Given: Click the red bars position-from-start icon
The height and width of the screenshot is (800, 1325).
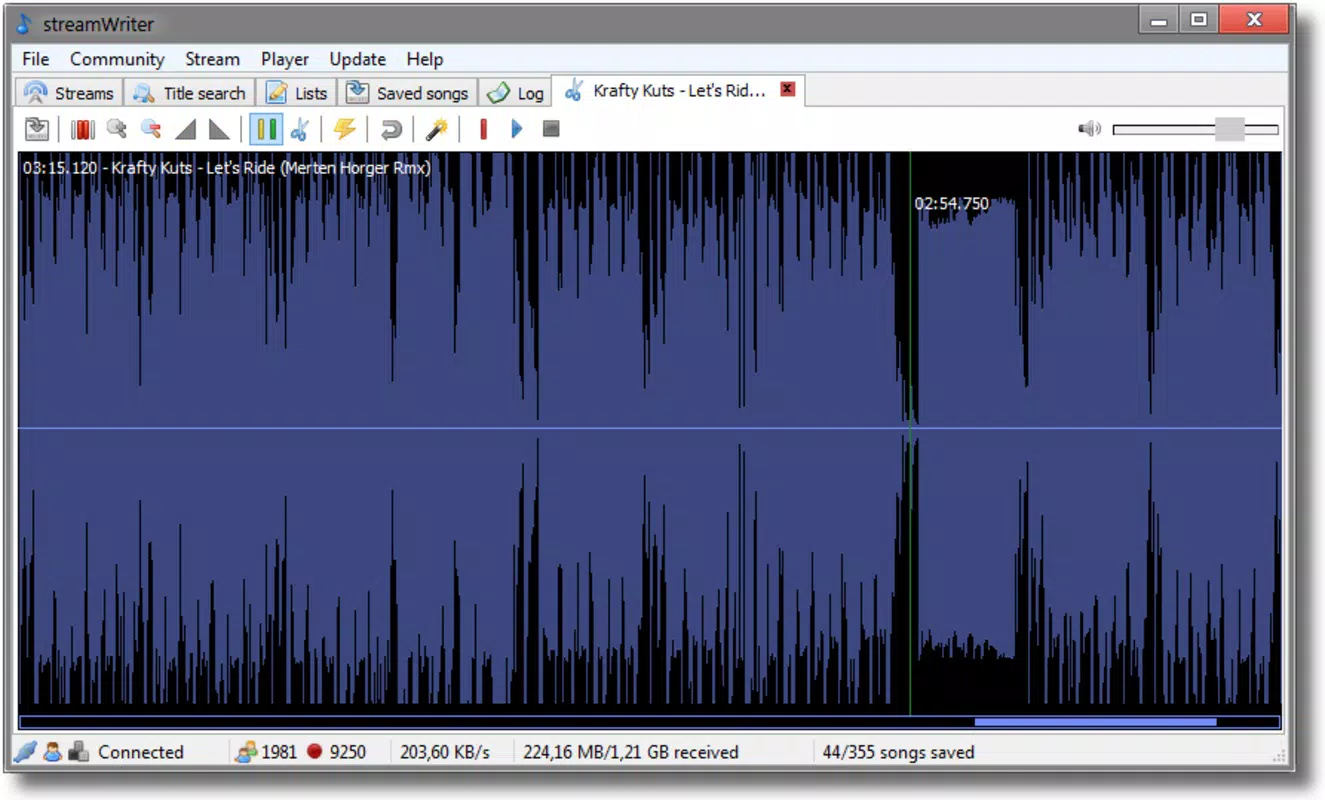Looking at the screenshot, I should pyautogui.click(x=83, y=129).
